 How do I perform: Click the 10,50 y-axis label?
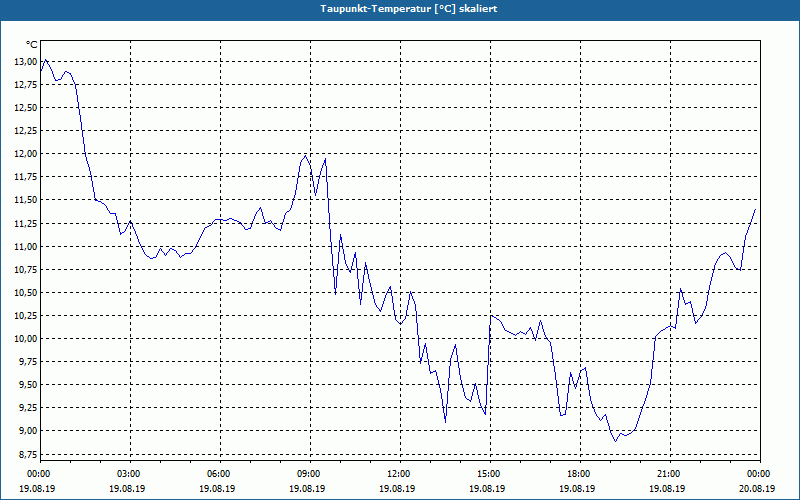click(27, 292)
